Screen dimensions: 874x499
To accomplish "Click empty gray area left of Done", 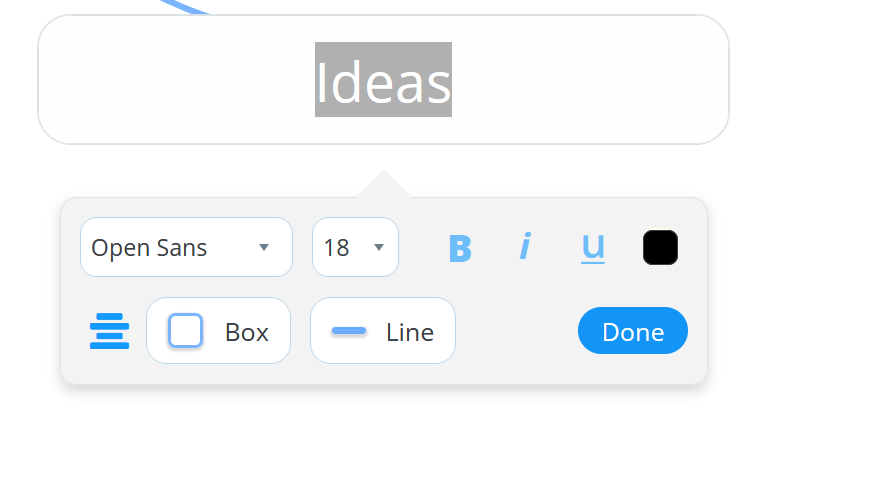I will tap(516, 331).
